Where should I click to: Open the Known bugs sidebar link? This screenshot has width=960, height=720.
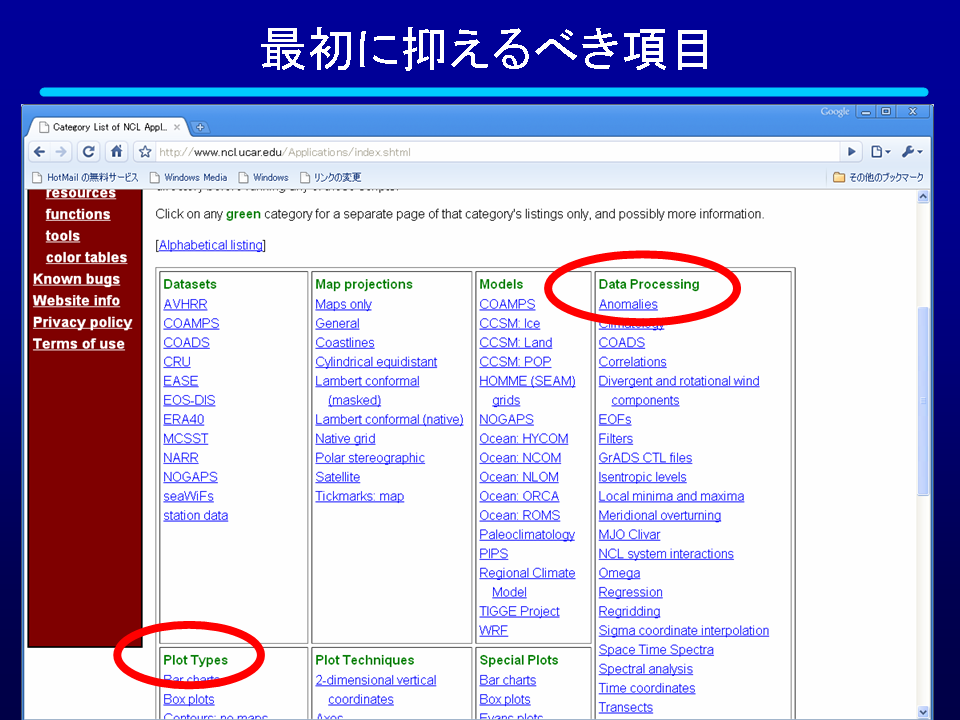(77, 279)
